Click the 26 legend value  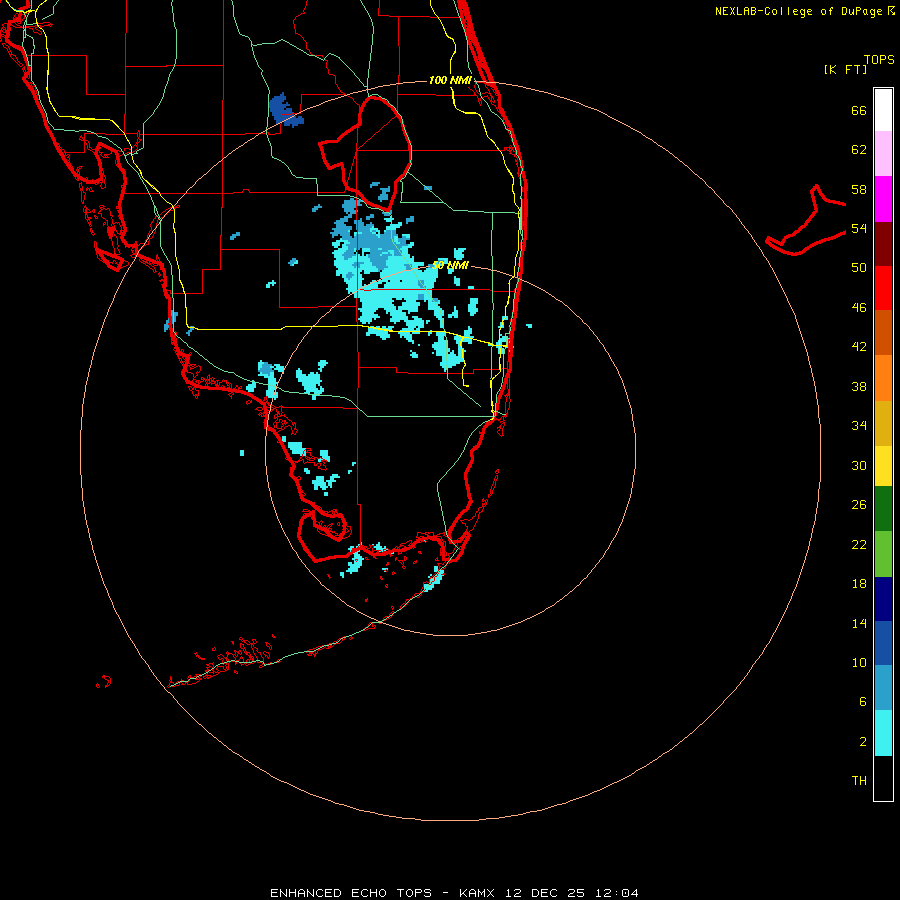[859, 505]
